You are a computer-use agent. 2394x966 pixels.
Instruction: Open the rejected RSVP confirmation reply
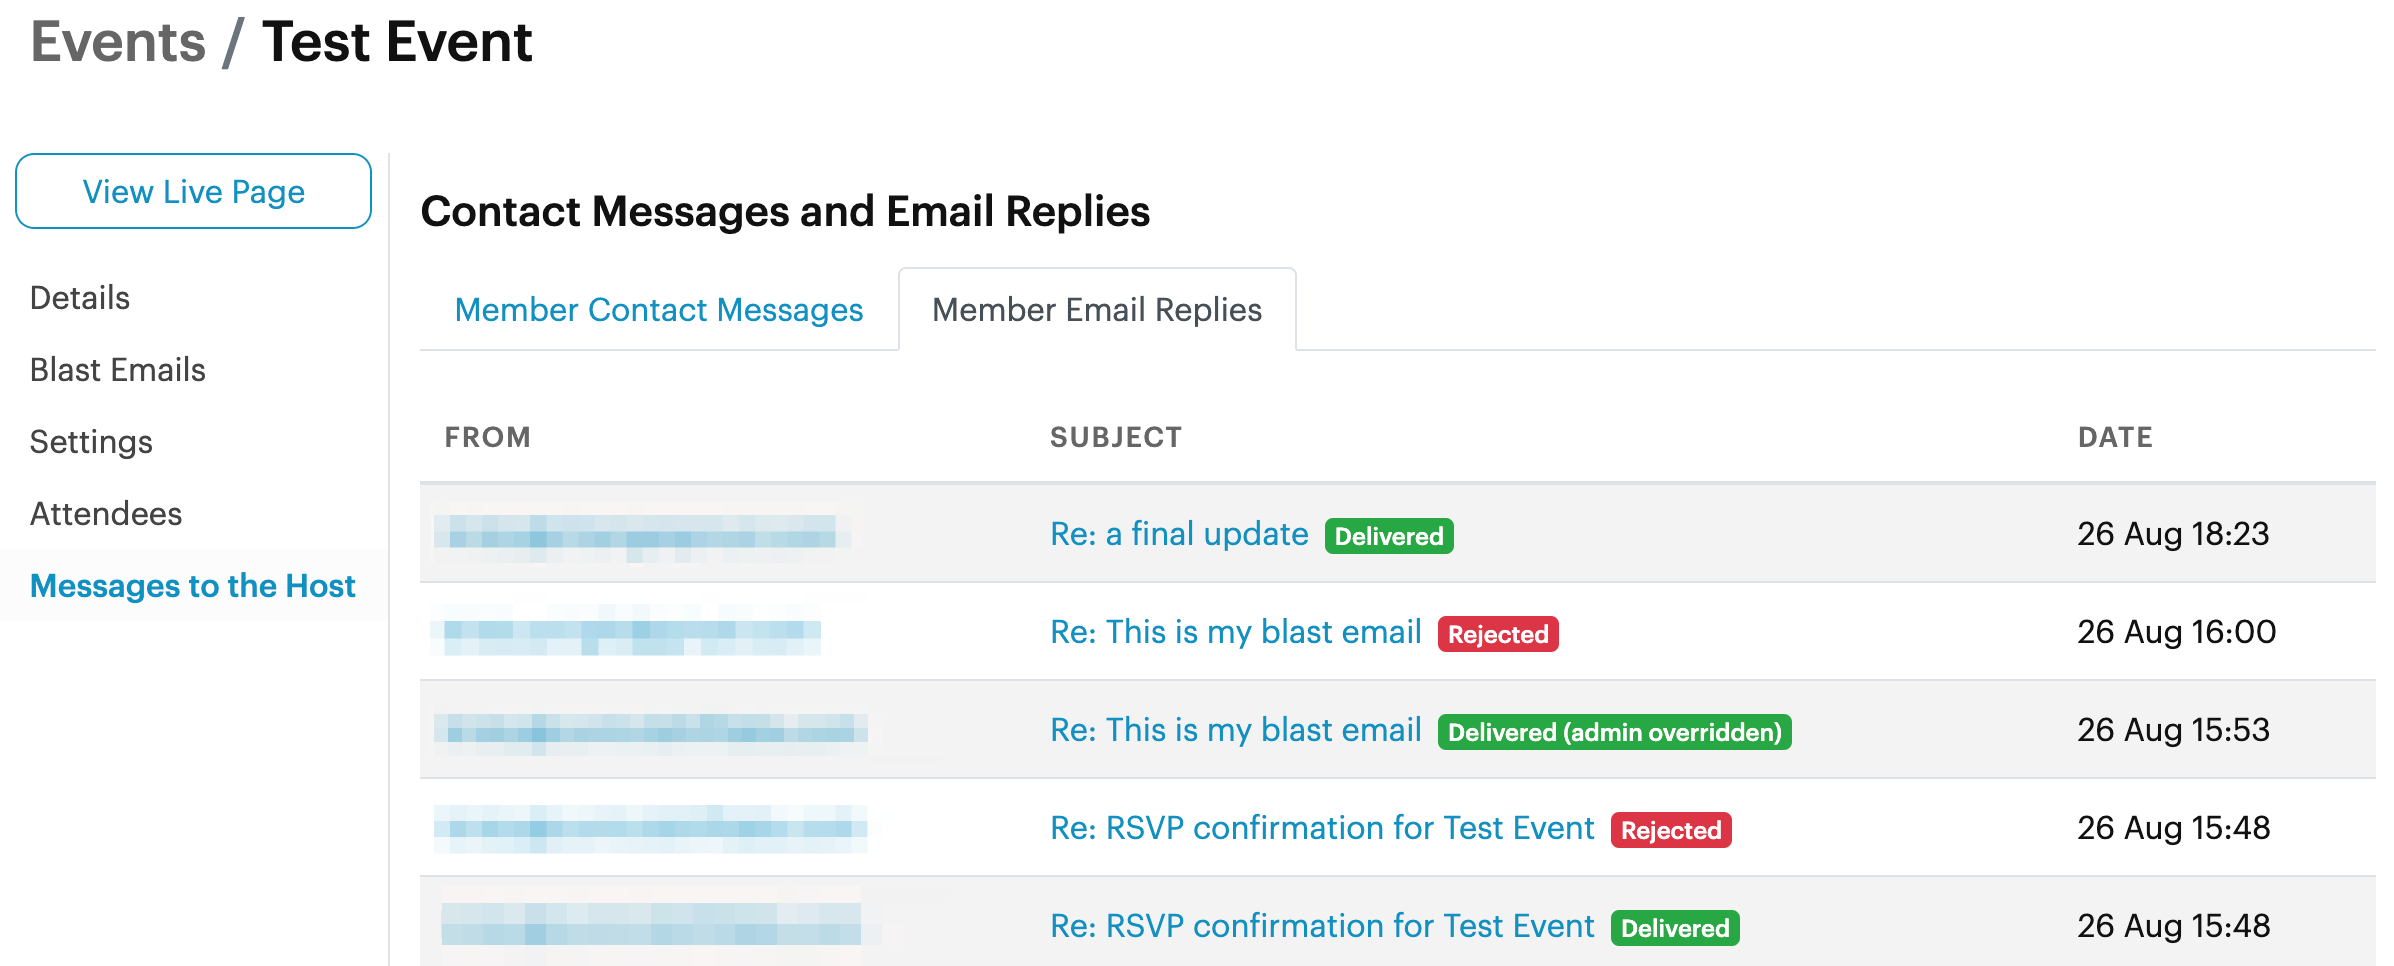point(1321,828)
